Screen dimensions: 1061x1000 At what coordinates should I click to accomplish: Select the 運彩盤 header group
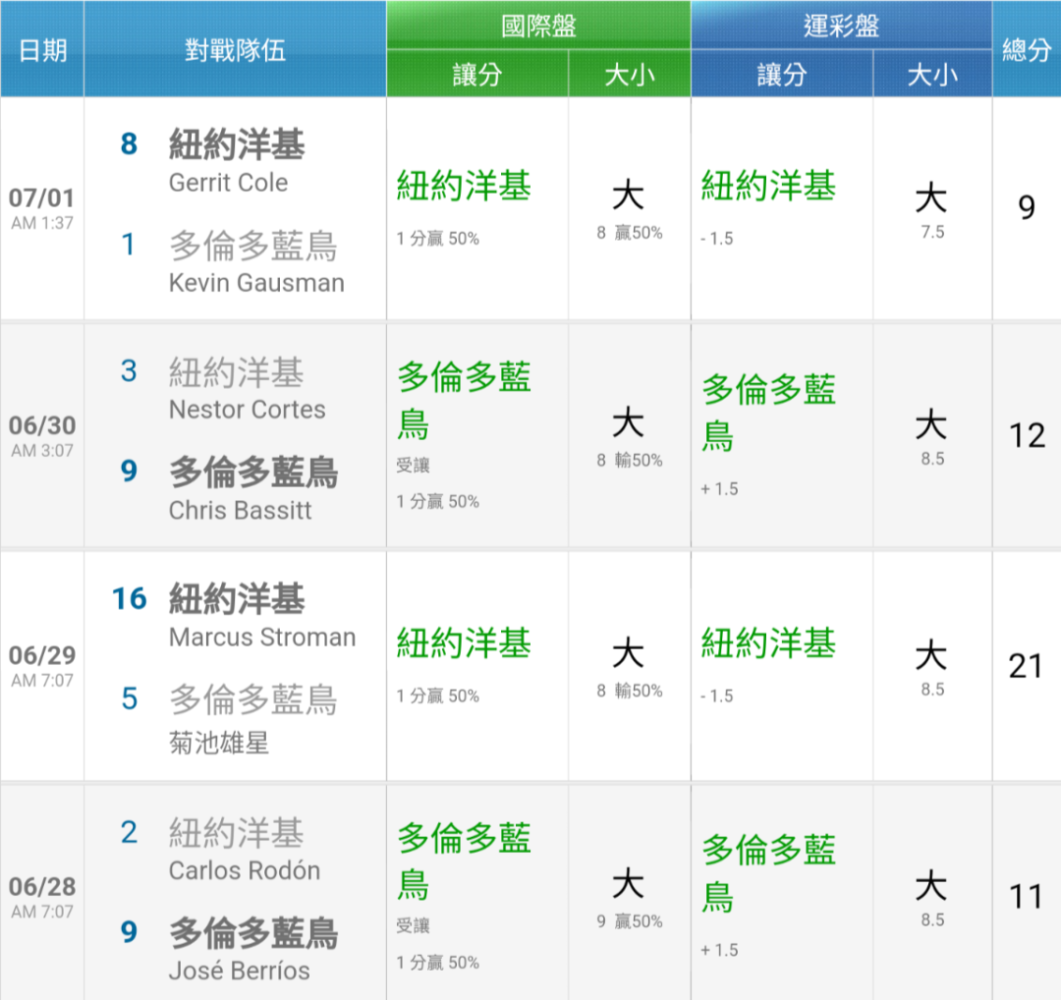coord(841,26)
